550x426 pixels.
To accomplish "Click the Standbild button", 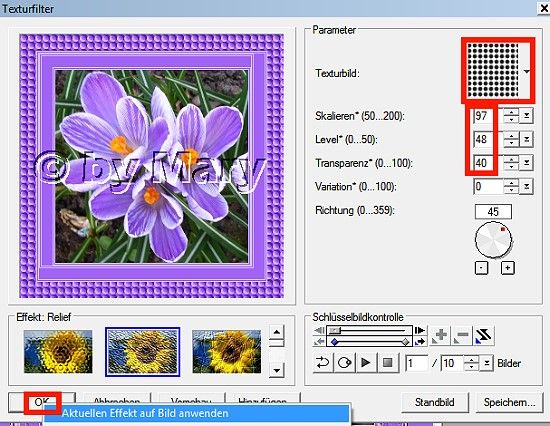I will pyautogui.click(x=435, y=402).
